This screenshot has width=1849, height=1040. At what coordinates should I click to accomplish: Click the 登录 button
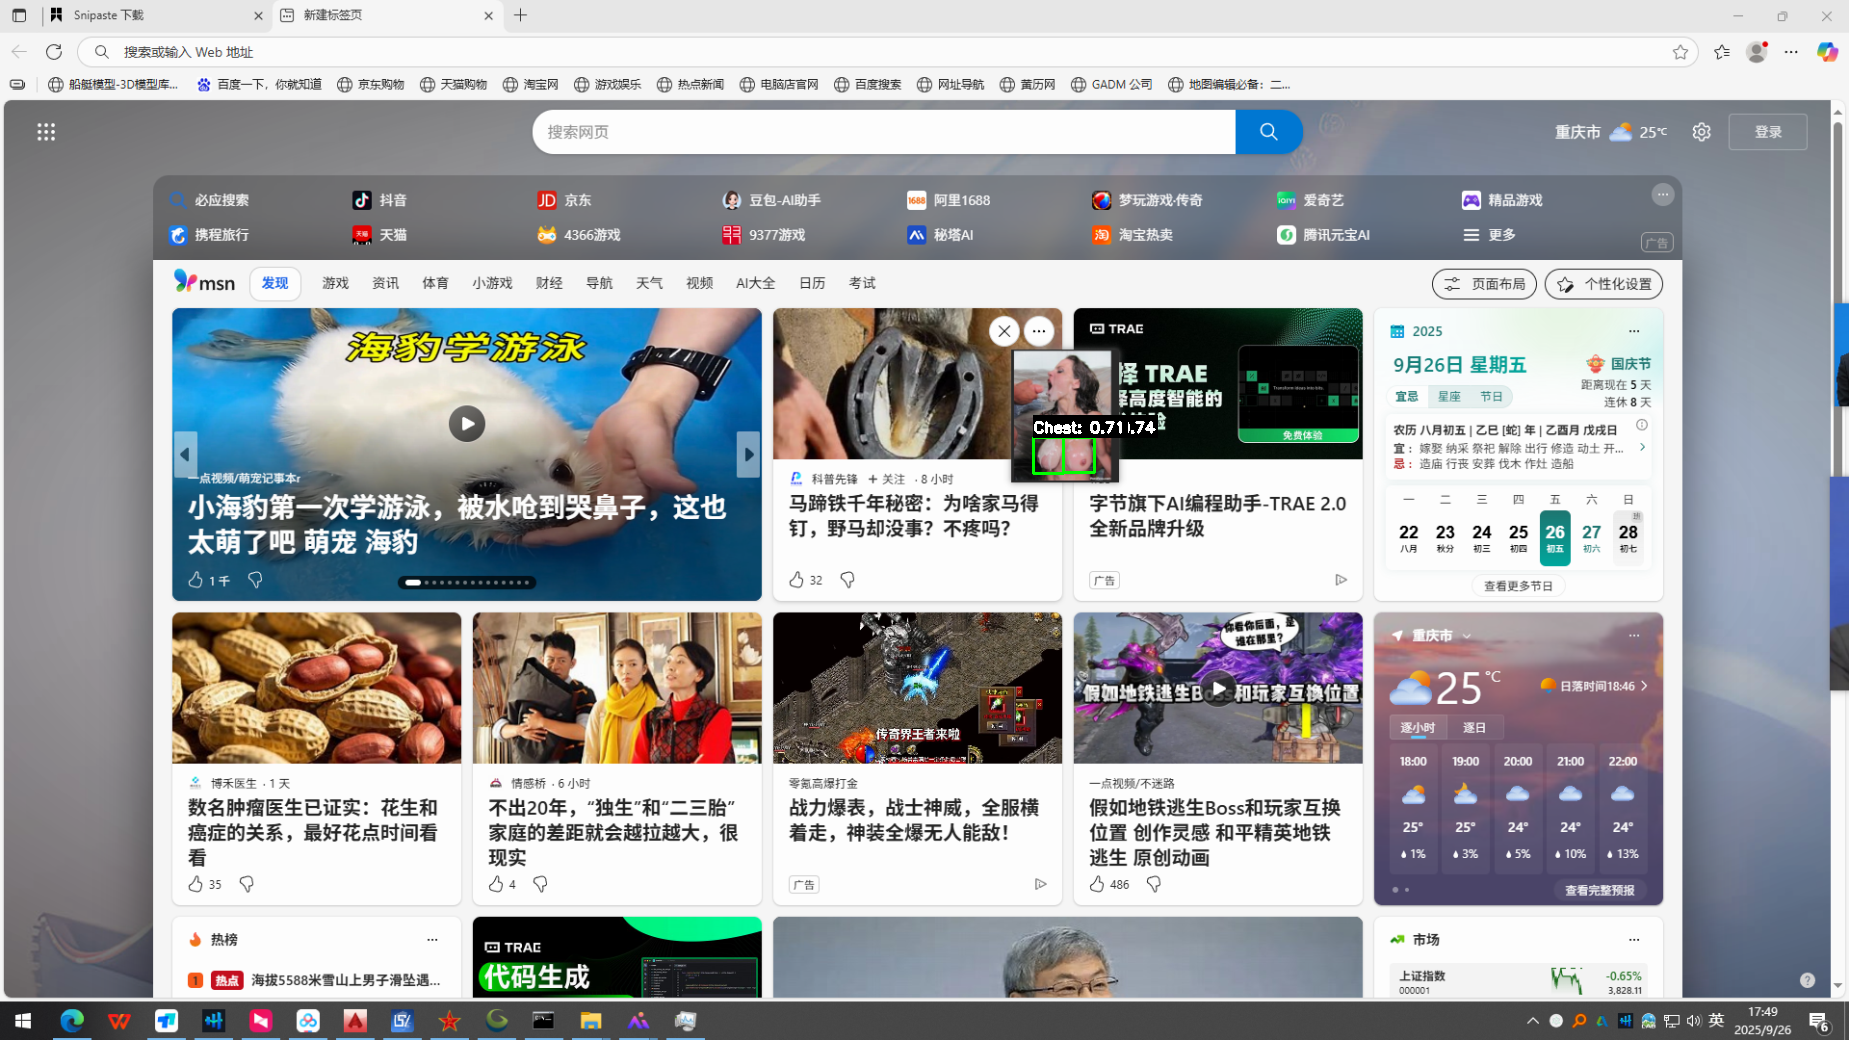pos(1767,132)
